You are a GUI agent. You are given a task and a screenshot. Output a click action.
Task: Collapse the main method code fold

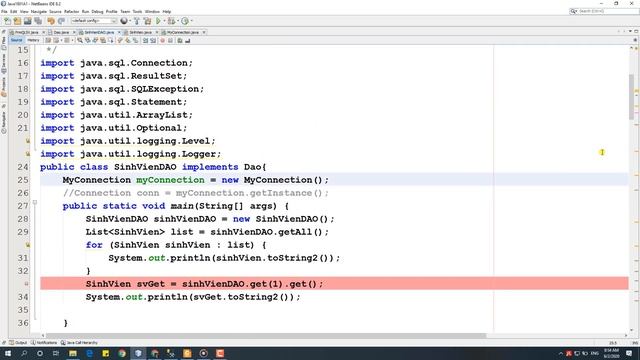[35, 202]
